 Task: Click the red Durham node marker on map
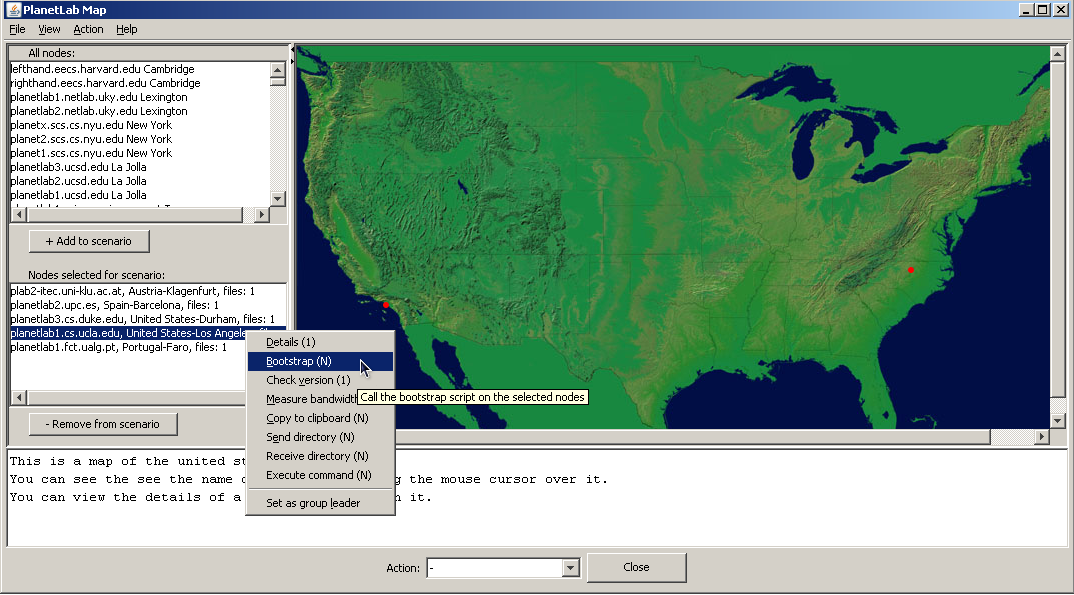click(910, 270)
